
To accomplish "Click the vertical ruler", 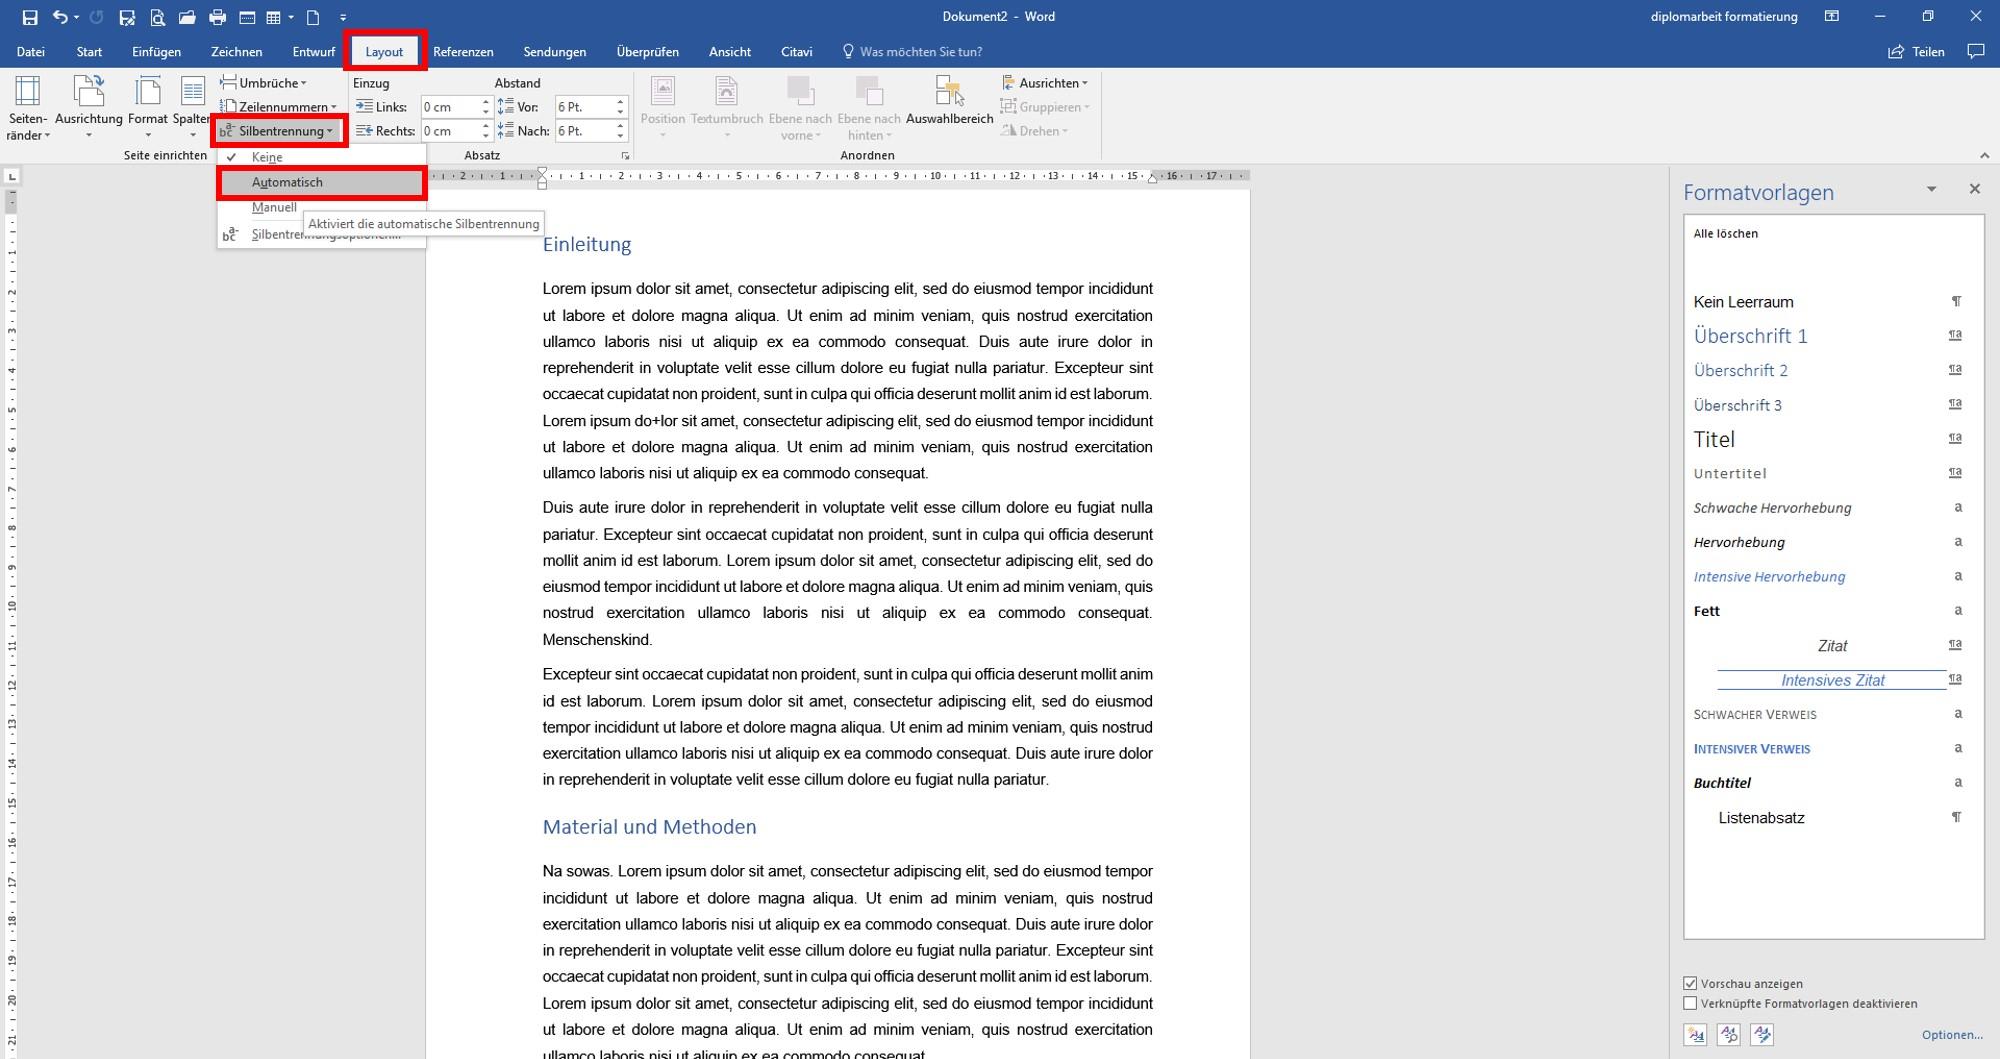I will pyautogui.click(x=12, y=624).
